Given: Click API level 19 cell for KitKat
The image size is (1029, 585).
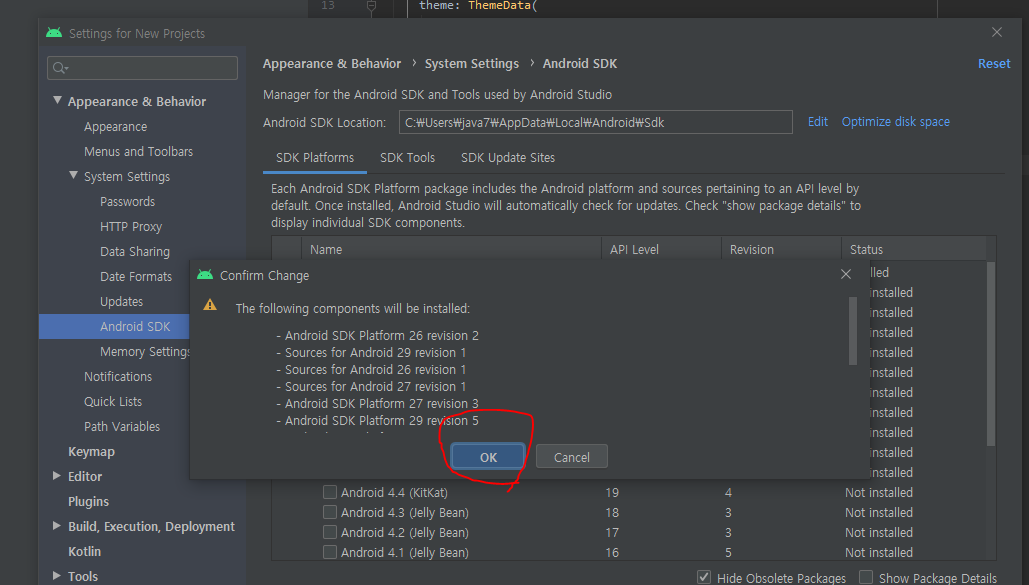Looking at the screenshot, I should [612, 492].
